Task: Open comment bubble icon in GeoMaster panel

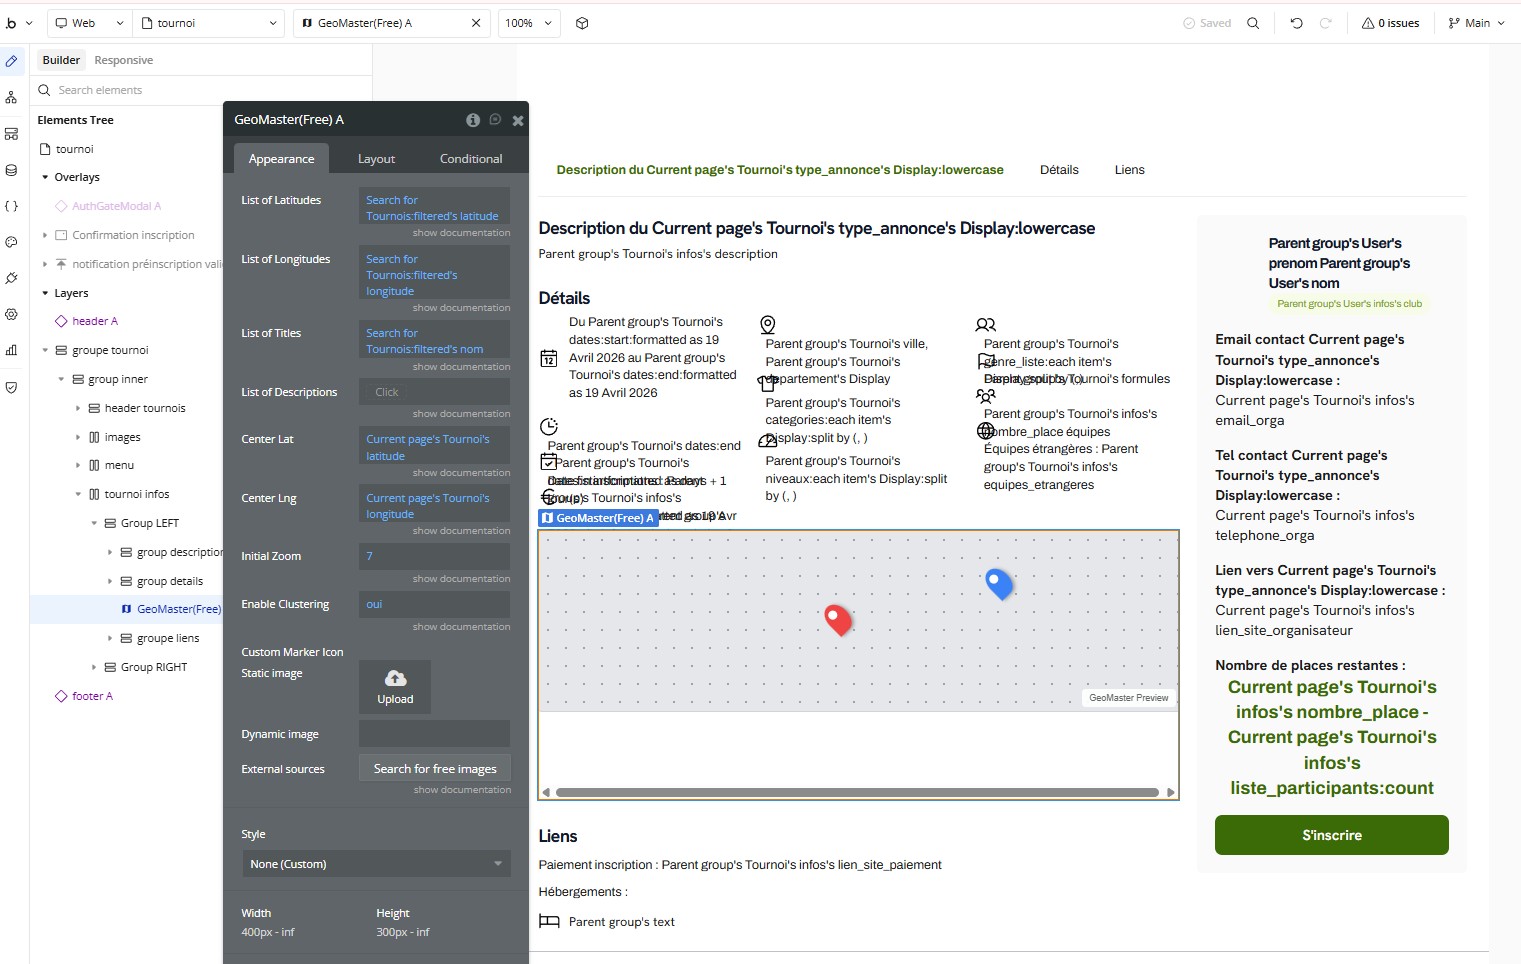Action: 495,120
